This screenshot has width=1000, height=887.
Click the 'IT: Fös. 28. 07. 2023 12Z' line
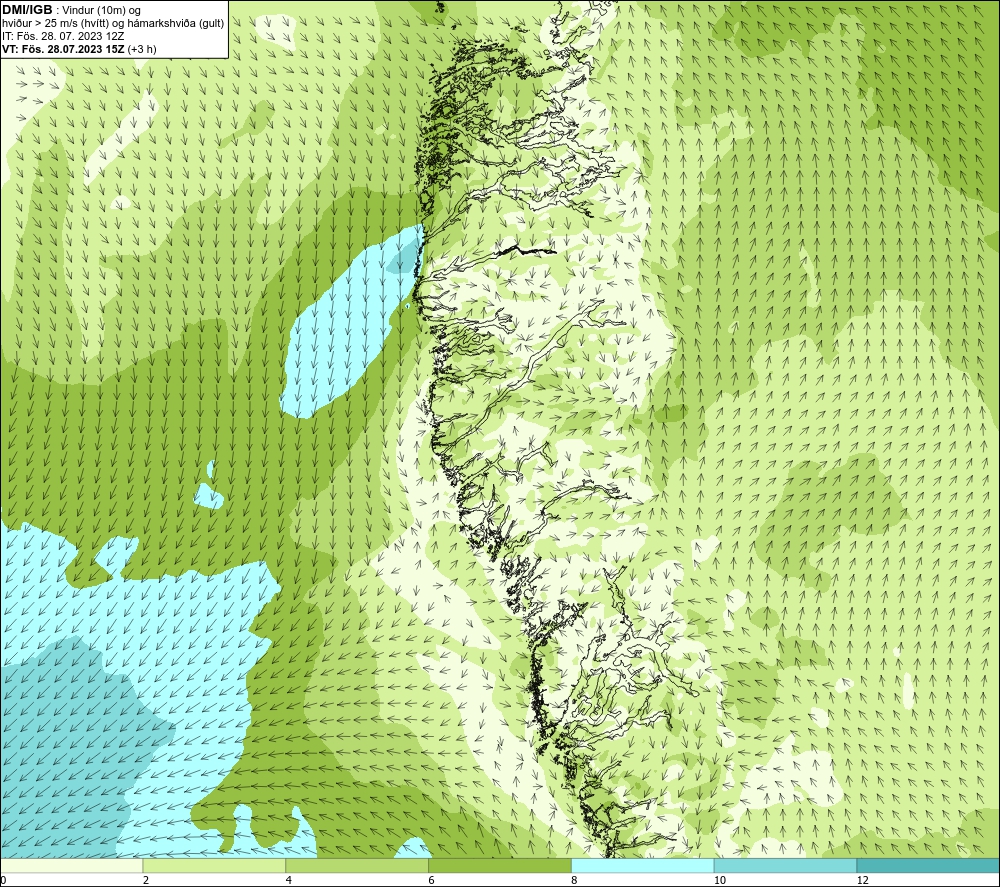[63, 36]
